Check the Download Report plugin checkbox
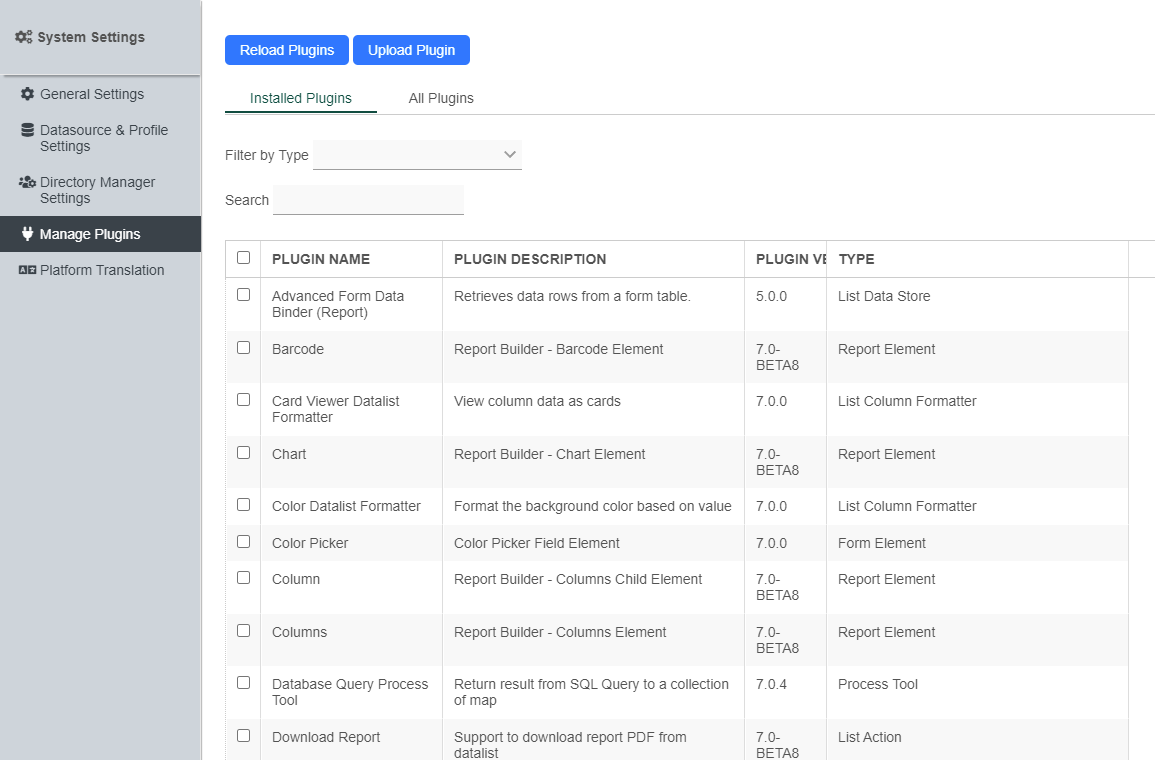1155x760 pixels. [x=243, y=736]
